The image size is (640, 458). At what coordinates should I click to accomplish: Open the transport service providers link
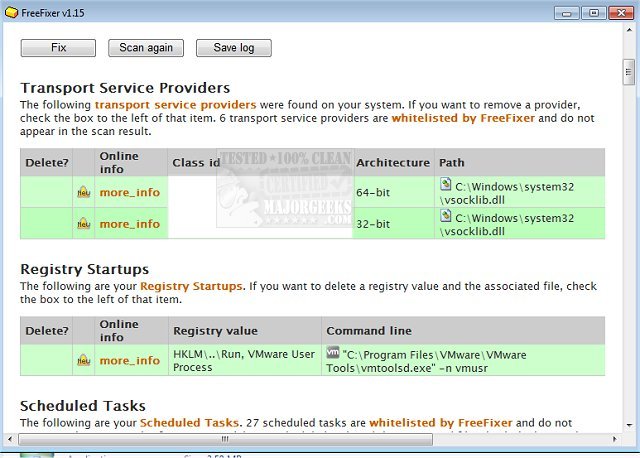pos(176,105)
